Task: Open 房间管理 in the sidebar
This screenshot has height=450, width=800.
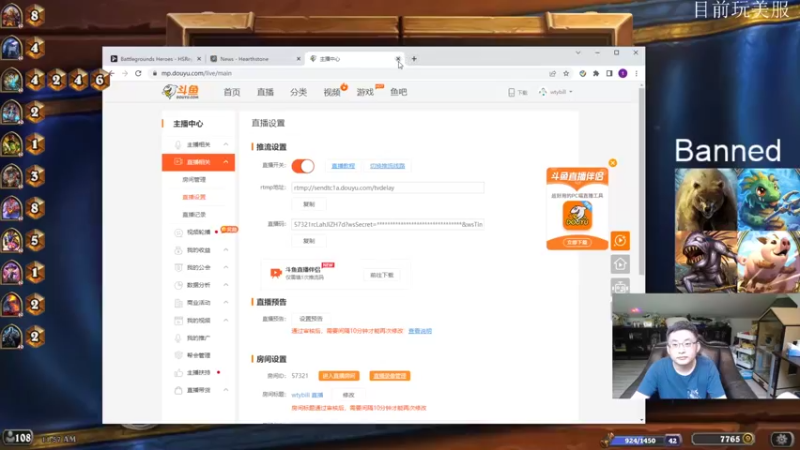Action: pyautogui.click(x=194, y=180)
